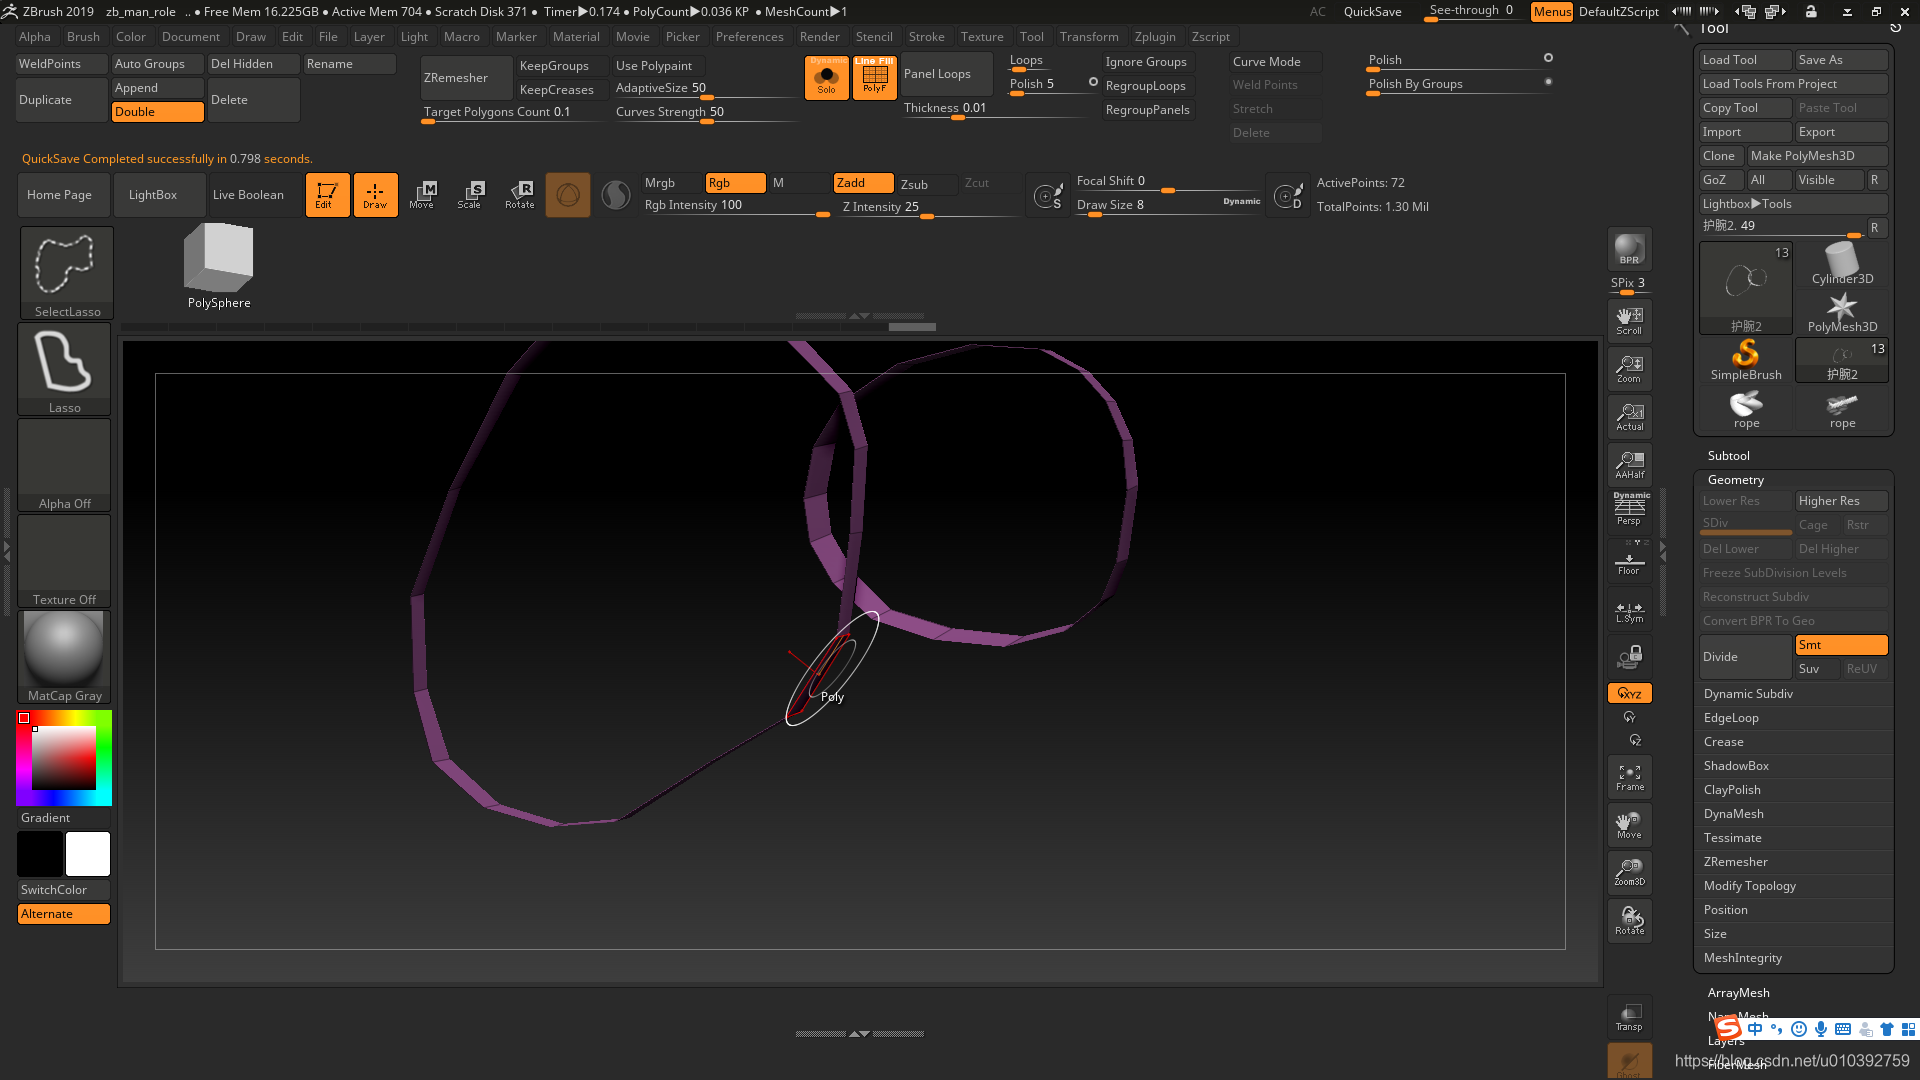
Task: Click the Draw tool icon
Action: pyautogui.click(x=375, y=194)
